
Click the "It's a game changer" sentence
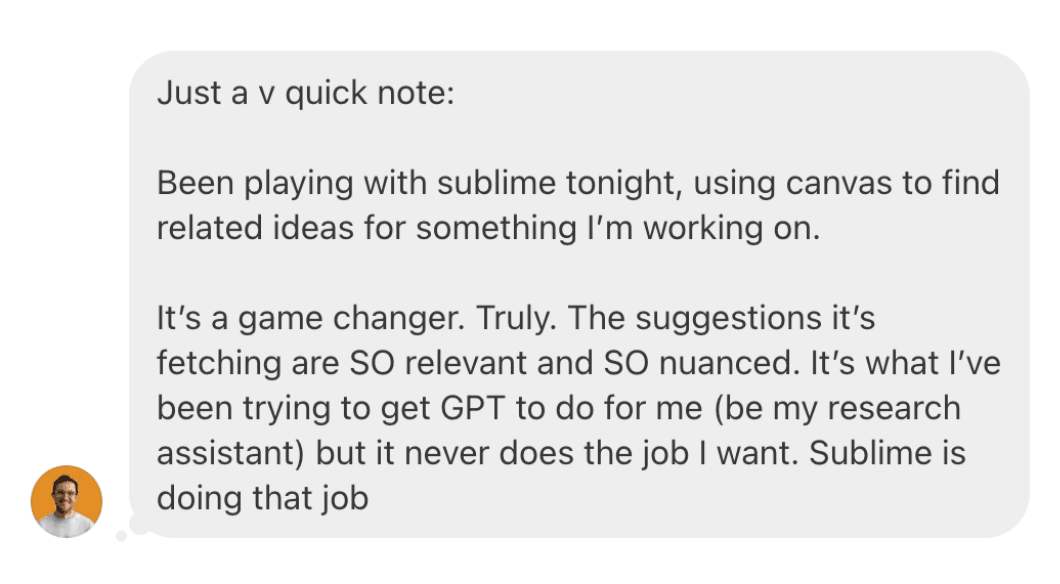312,319
